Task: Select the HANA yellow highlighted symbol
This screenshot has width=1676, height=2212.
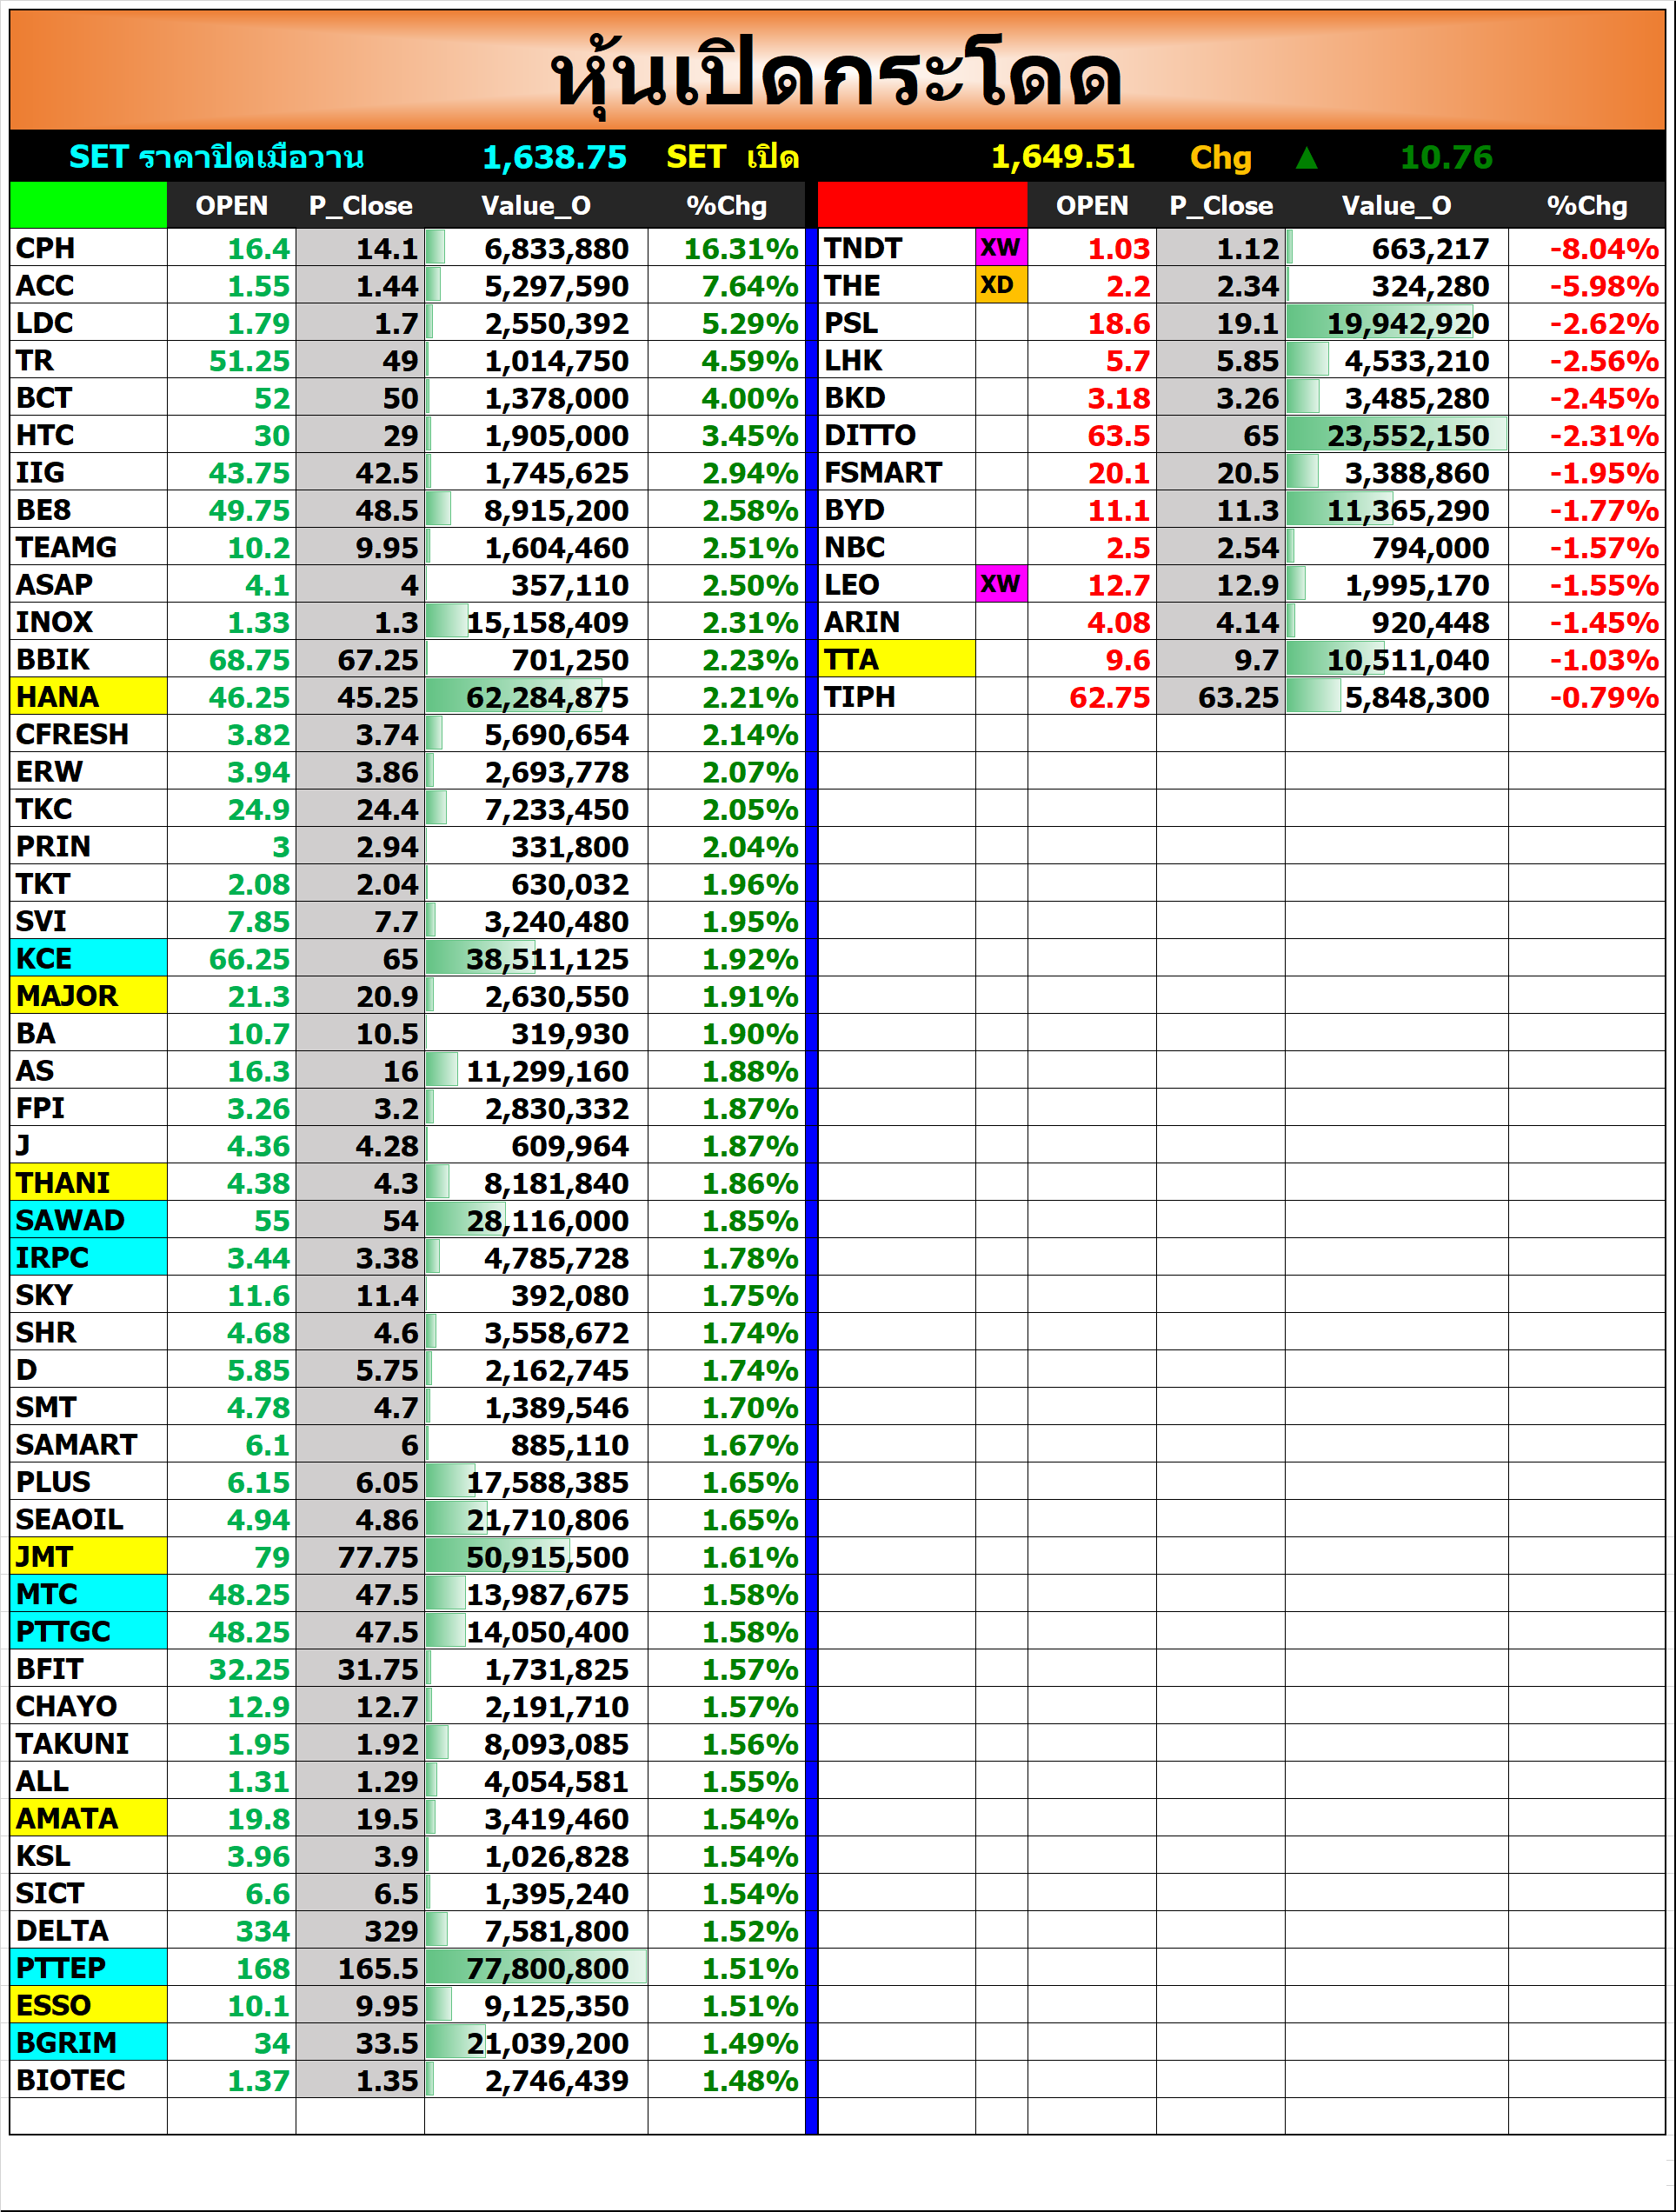Action: [88, 696]
